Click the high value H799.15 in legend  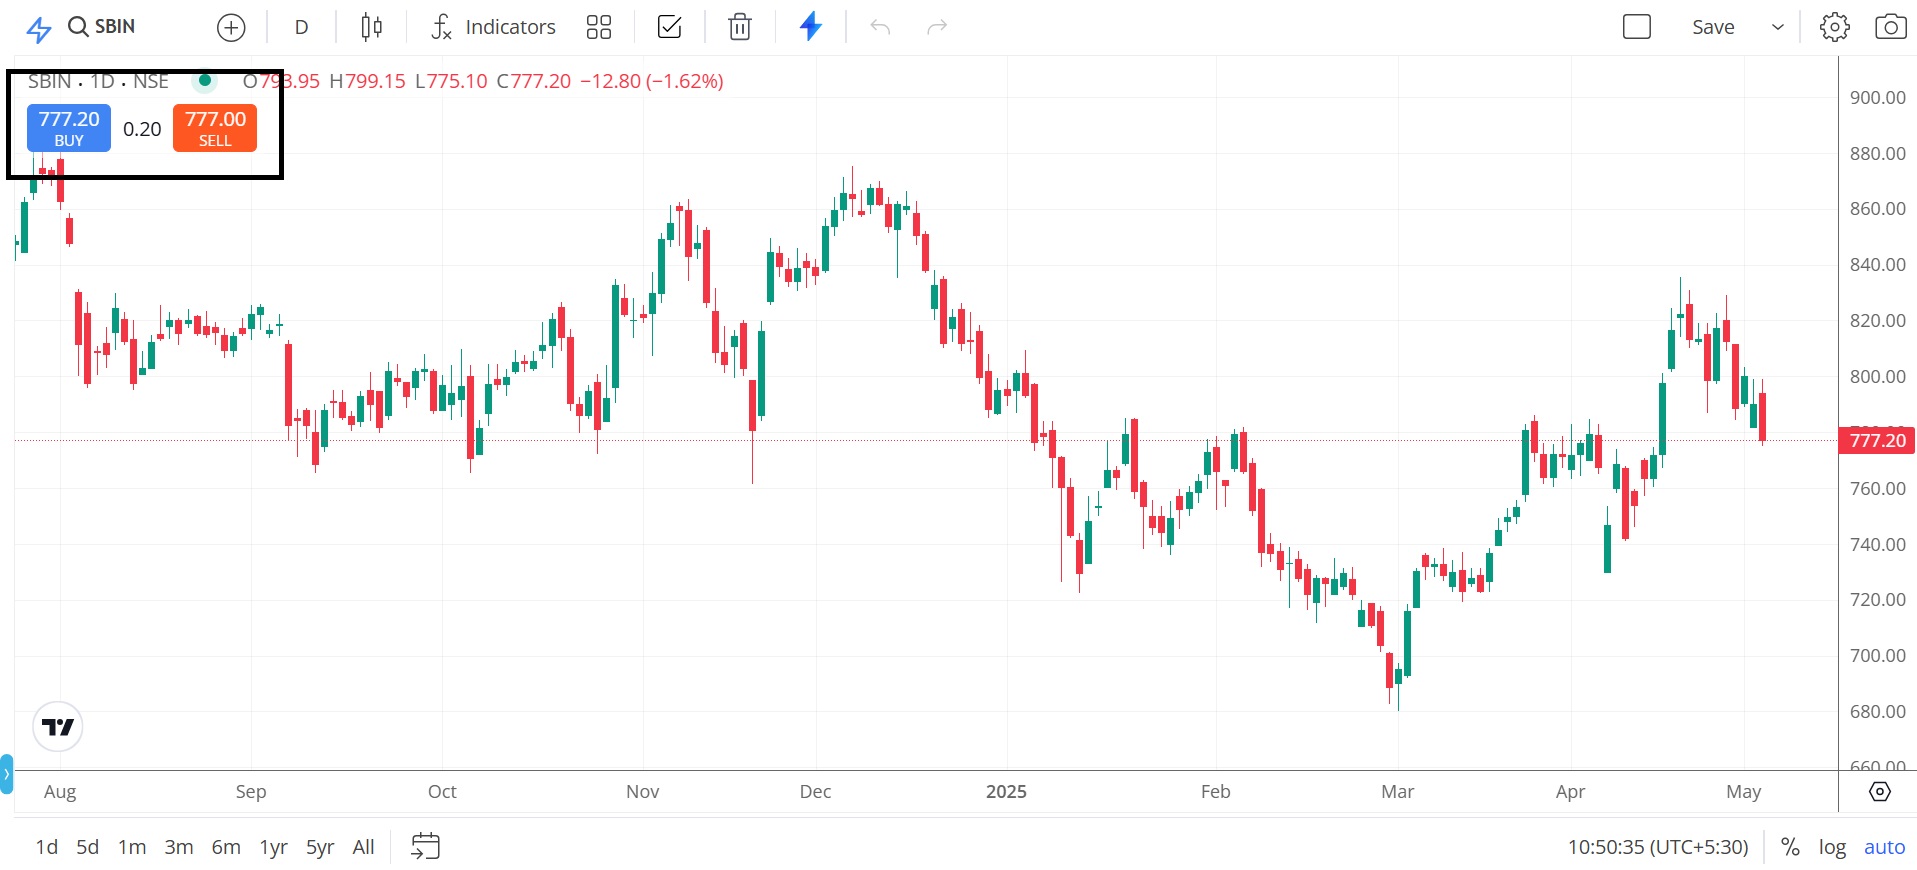point(367,81)
